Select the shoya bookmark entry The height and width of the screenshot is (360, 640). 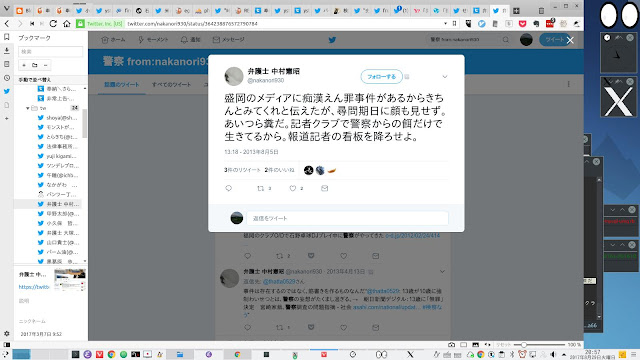(57, 118)
